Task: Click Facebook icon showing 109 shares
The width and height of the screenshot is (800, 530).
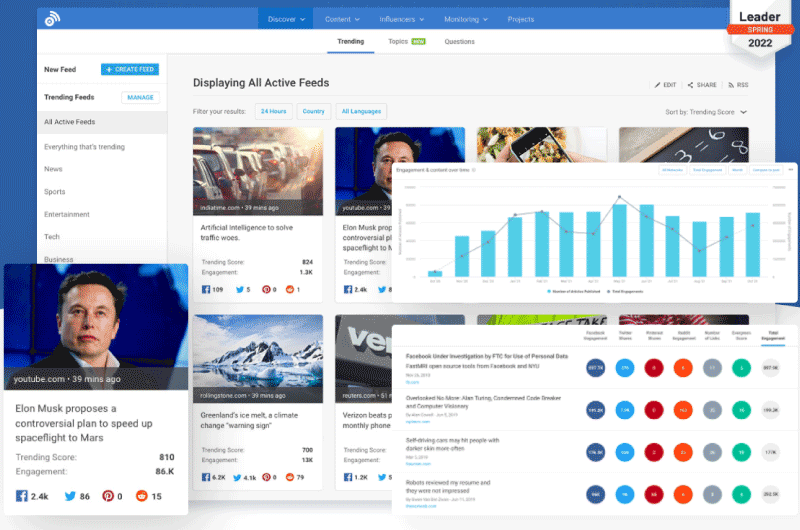Action: 206,290
